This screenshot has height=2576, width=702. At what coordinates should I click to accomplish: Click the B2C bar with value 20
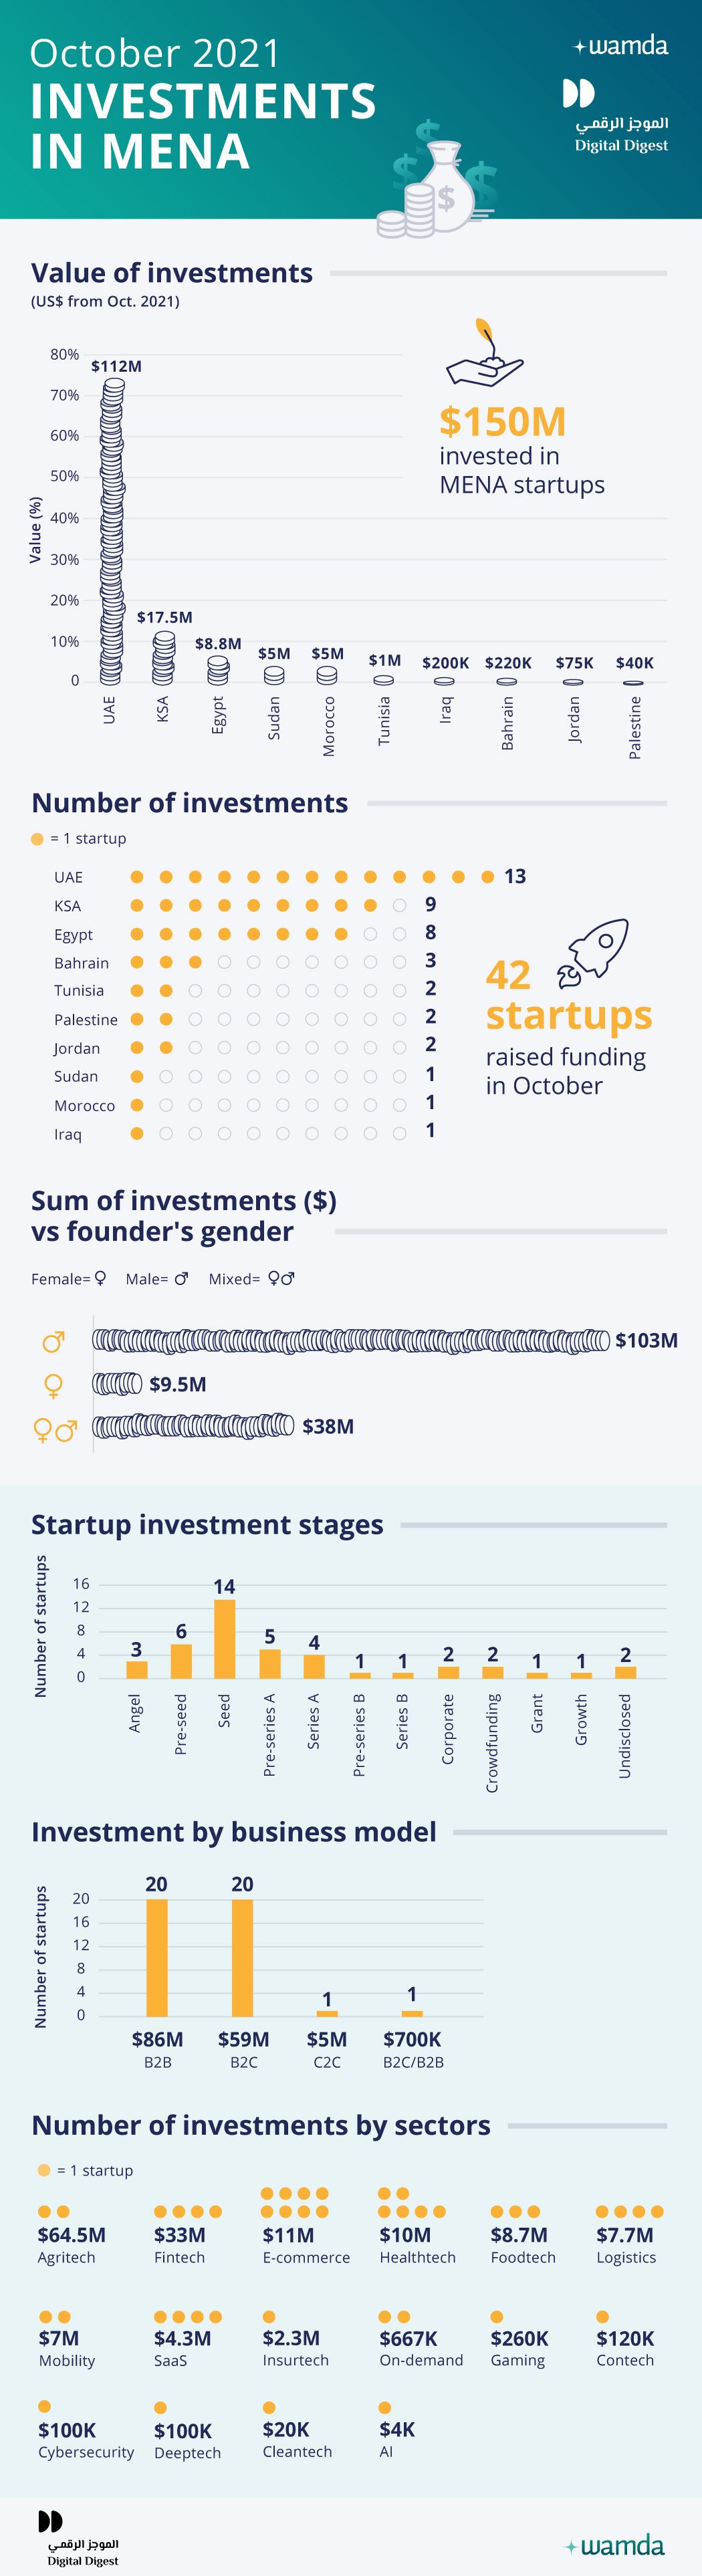click(242, 1957)
